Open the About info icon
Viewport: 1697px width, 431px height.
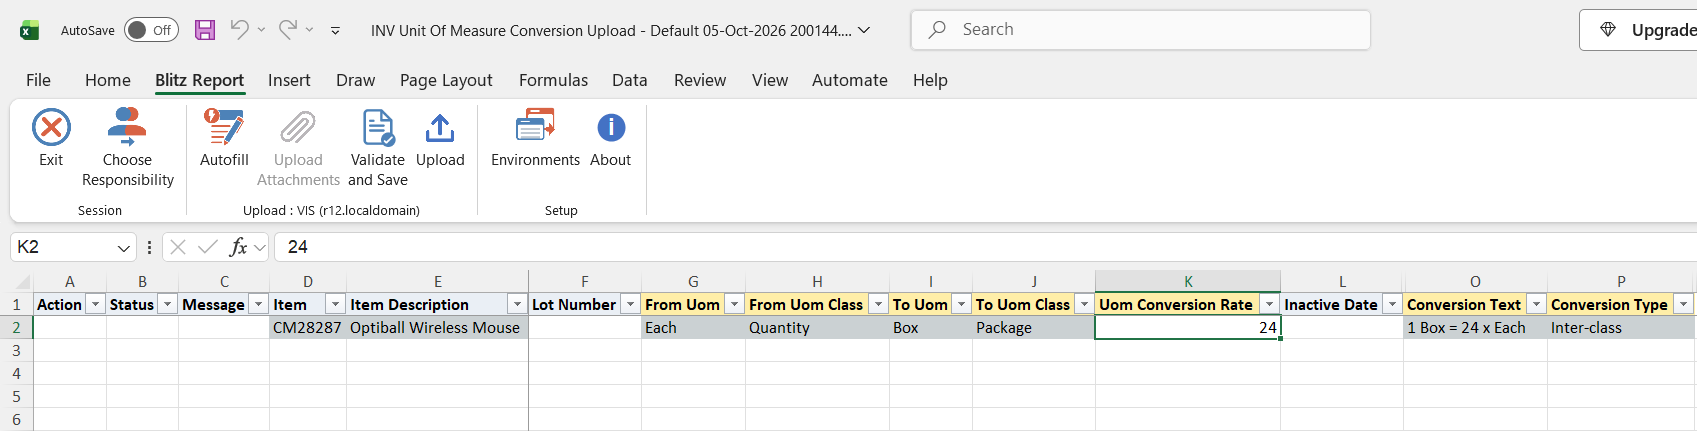pos(611,128)
